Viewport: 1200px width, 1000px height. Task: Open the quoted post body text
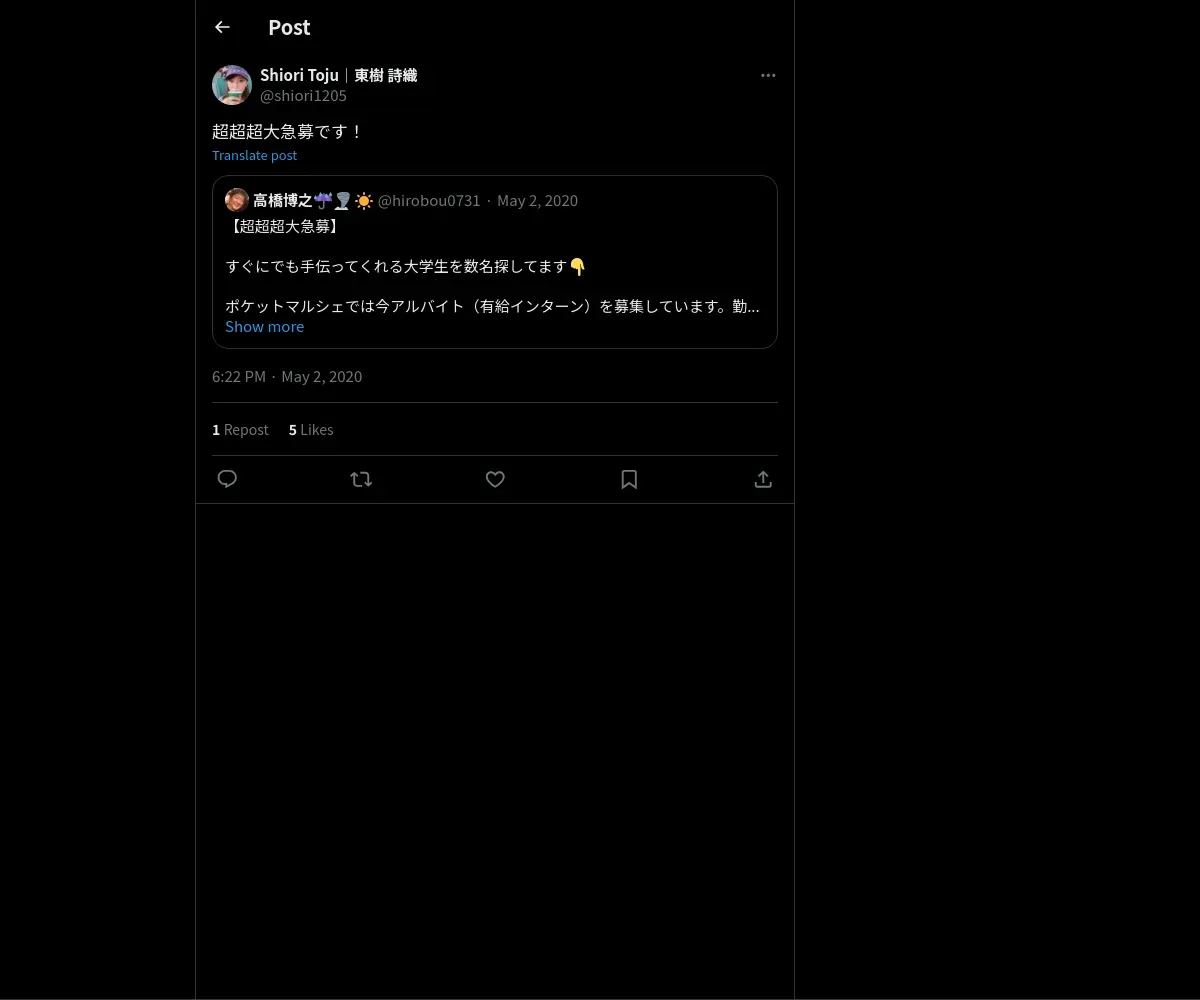click(492, 266)
